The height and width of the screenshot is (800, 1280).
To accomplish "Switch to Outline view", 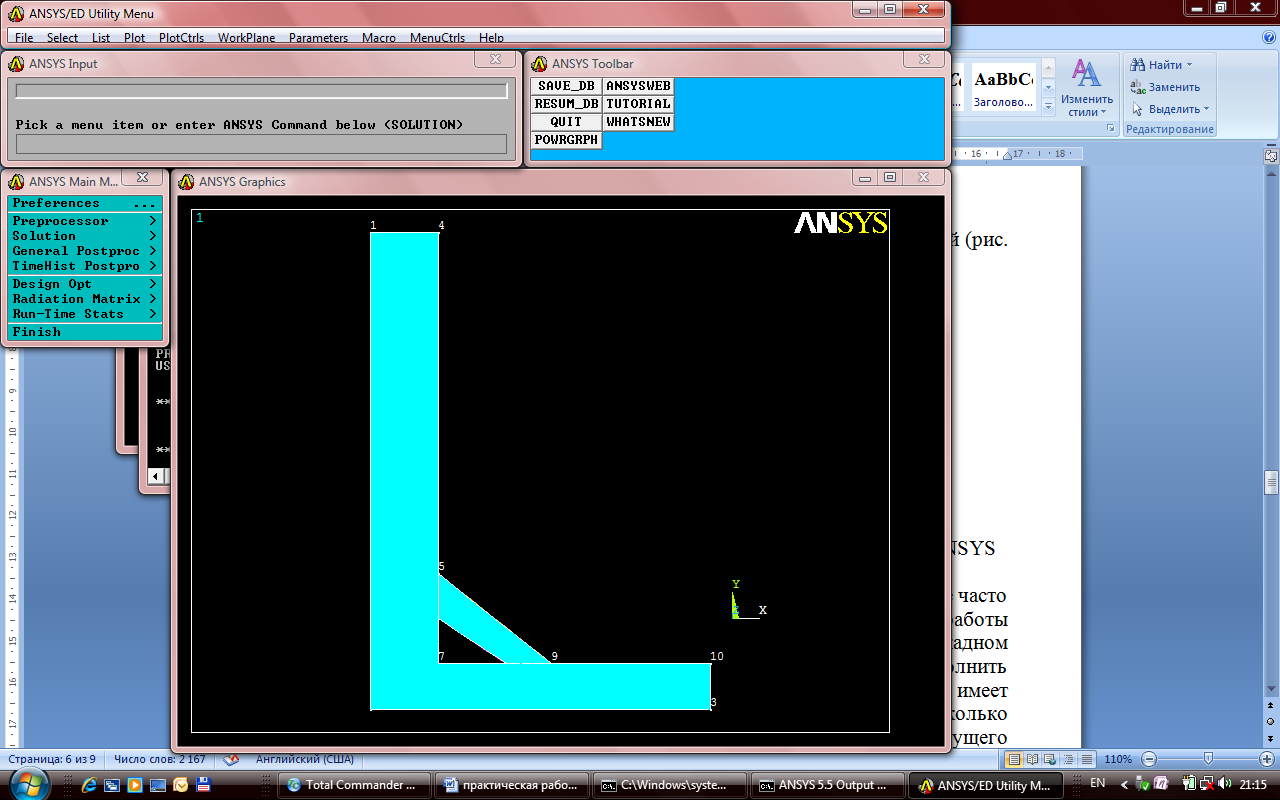I will (1068, 759).
